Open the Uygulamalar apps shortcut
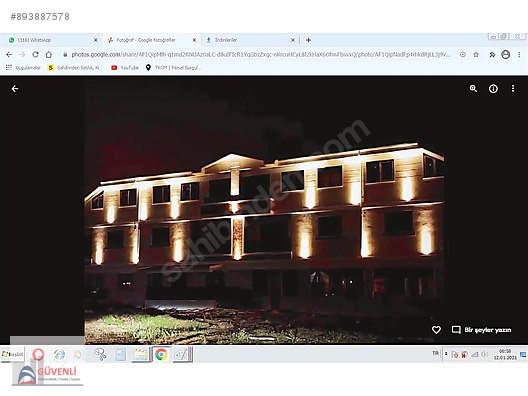The width and height of the screenshot is (528, 396). coord(23,68)
